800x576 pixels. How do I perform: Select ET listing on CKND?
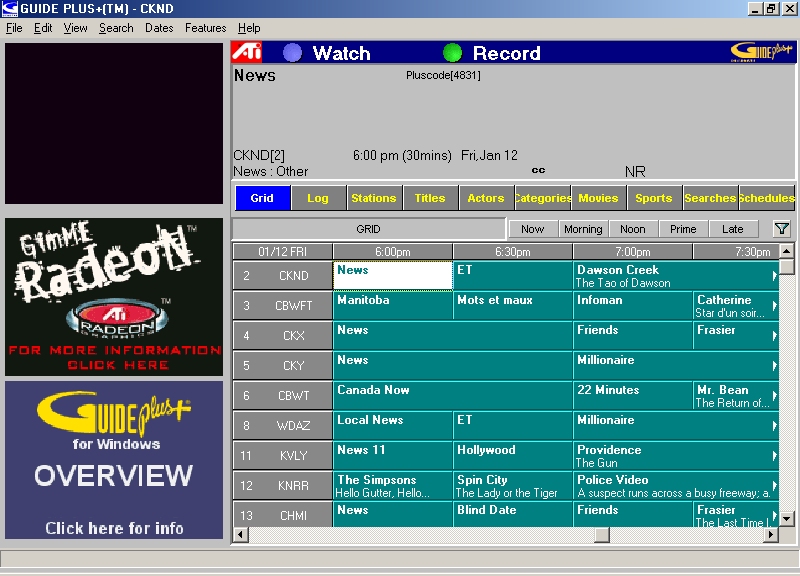(513, 276)
